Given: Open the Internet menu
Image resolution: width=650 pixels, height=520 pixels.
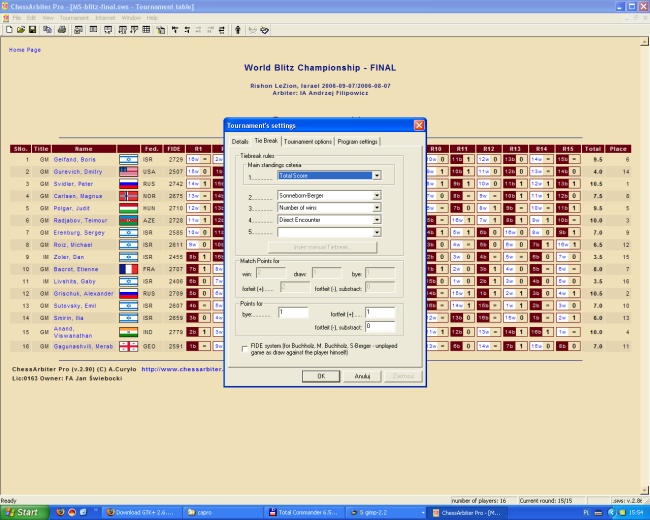Looking at the screenshot, I should pos(105,18).
